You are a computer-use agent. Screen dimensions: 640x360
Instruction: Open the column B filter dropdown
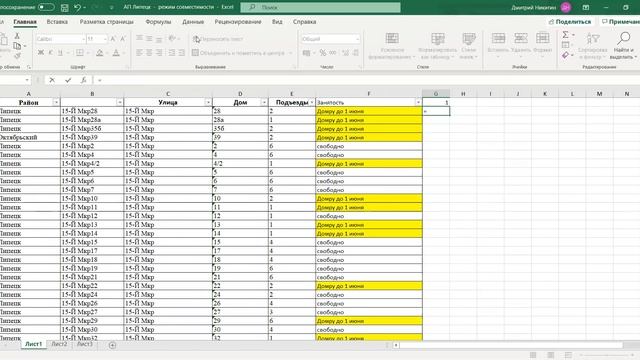tap(120, 102)
